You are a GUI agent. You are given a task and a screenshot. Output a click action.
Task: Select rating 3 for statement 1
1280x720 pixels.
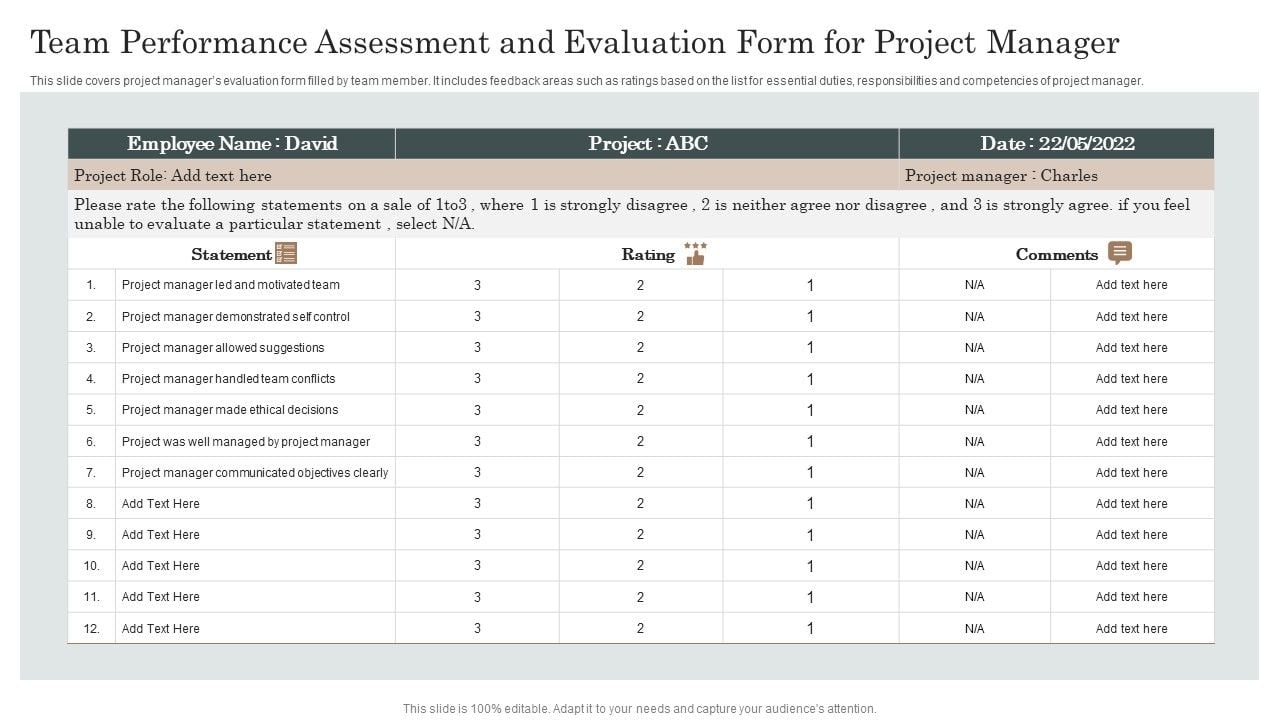tap(477, 285)
